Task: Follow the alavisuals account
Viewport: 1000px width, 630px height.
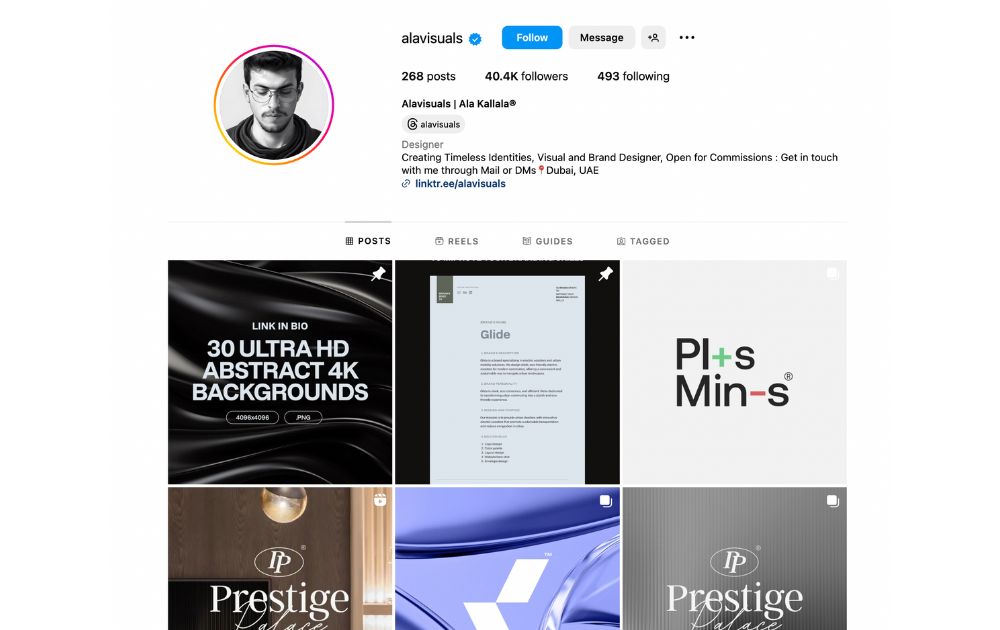Action: 532,38
